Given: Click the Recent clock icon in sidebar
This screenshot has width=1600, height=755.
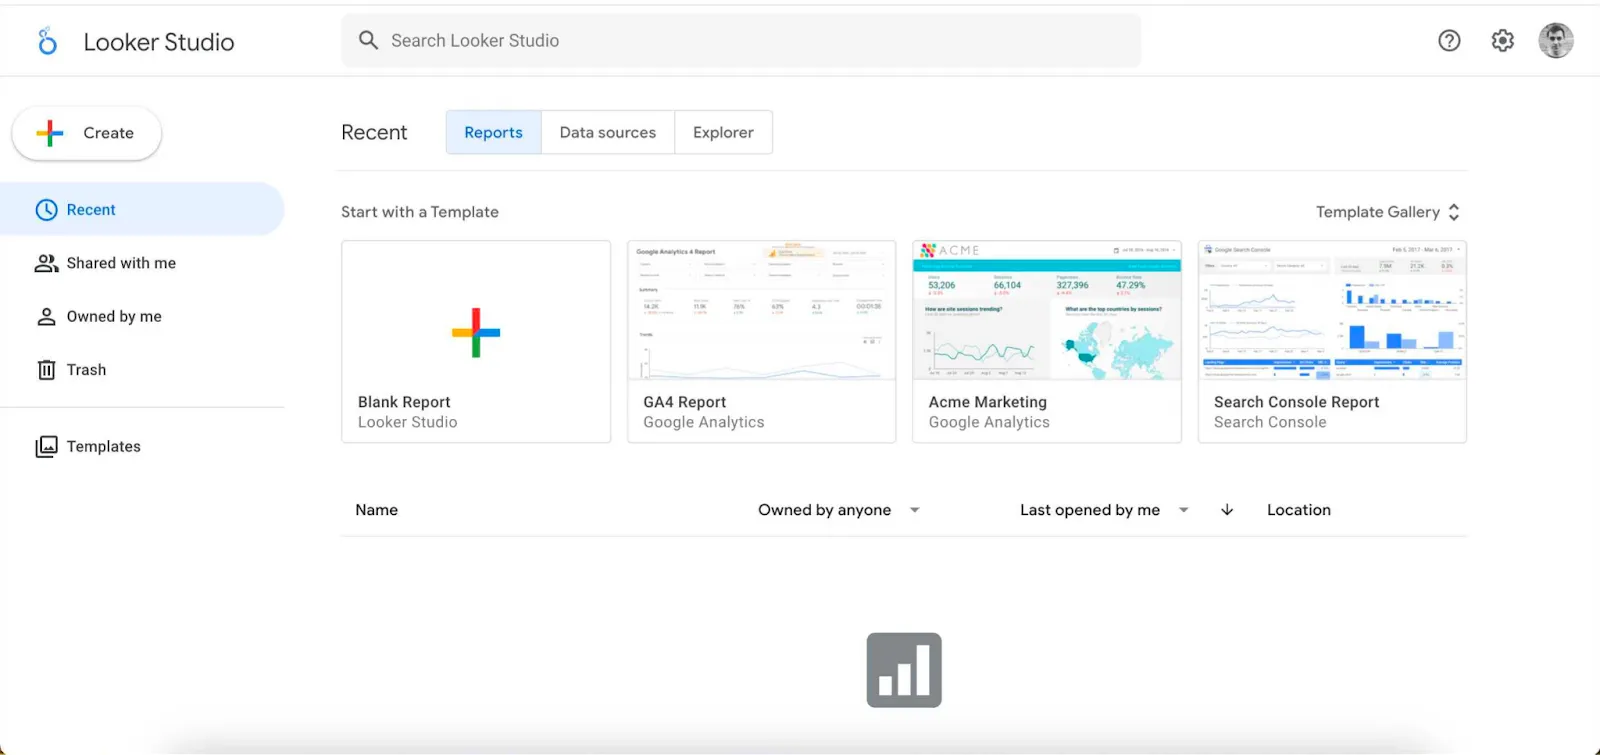Looking at the screenshot, I should tap(46, 210).
